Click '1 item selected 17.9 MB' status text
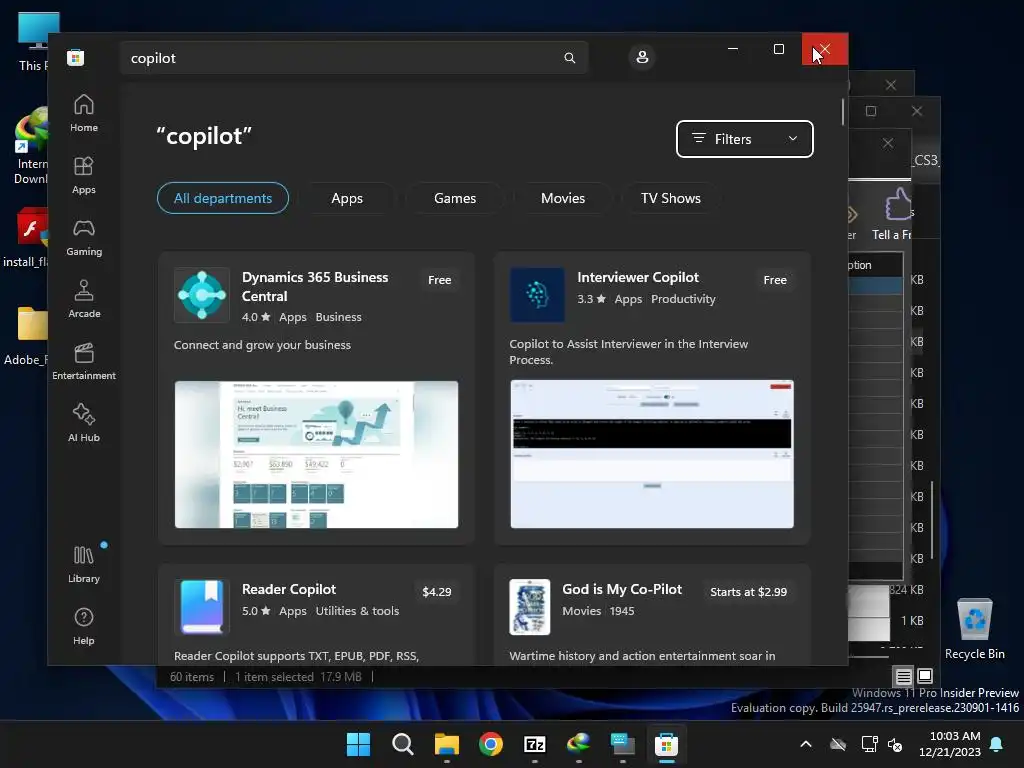 (x=298, y=677)
